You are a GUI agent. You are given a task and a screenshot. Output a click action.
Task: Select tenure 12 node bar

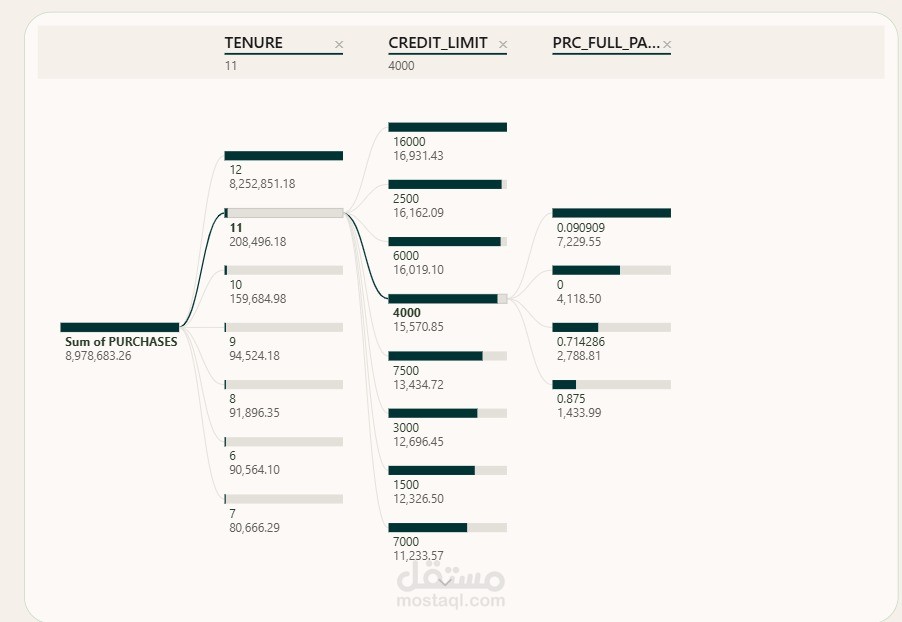284,156
